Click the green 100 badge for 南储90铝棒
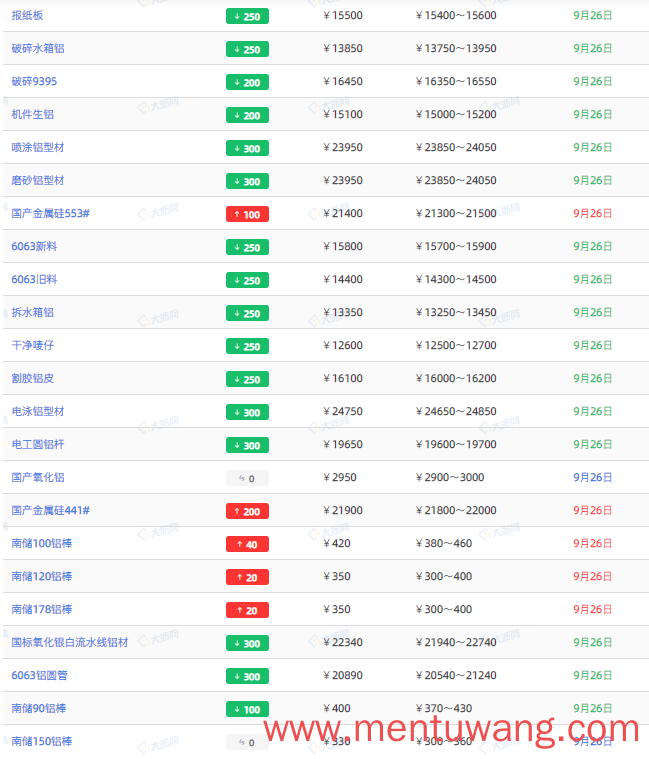This screenshot has width=649, height=759. coord(247,709)
